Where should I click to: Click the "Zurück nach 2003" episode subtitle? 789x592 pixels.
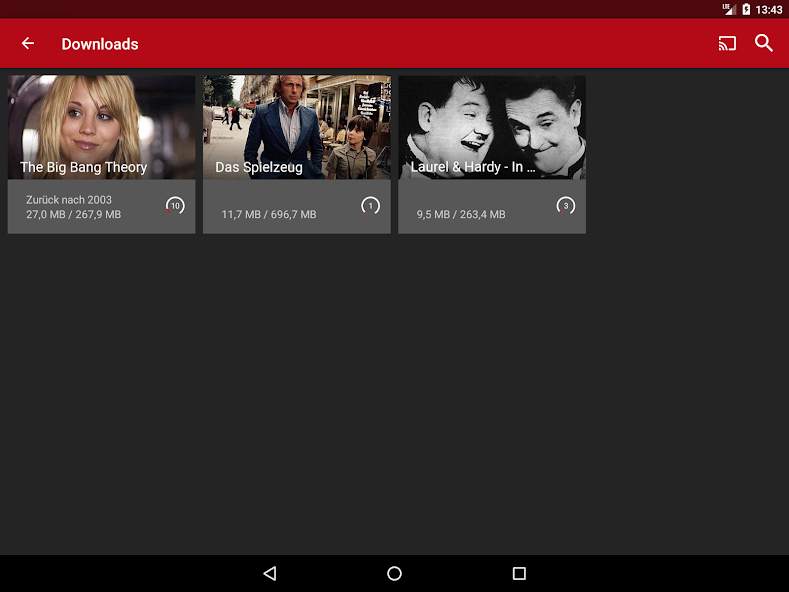pos(69,200)
